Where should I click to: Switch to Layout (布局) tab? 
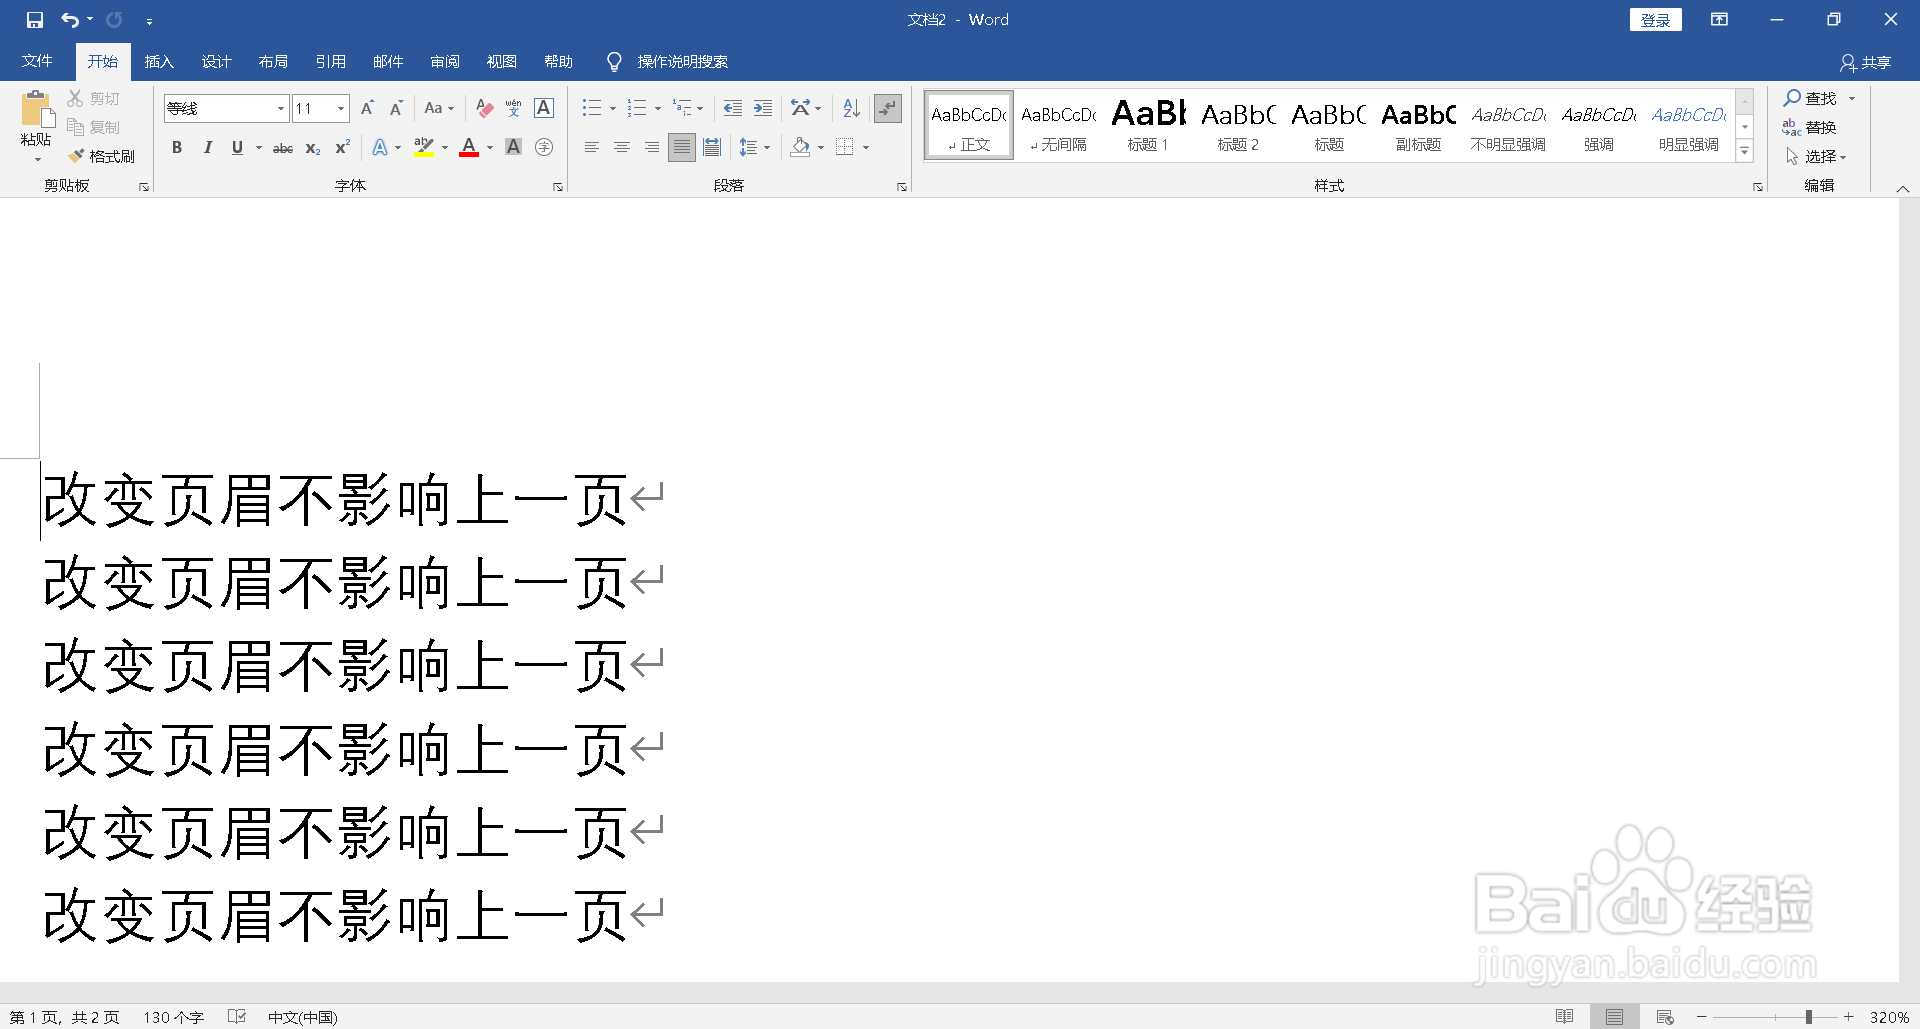tap(273, 62)
